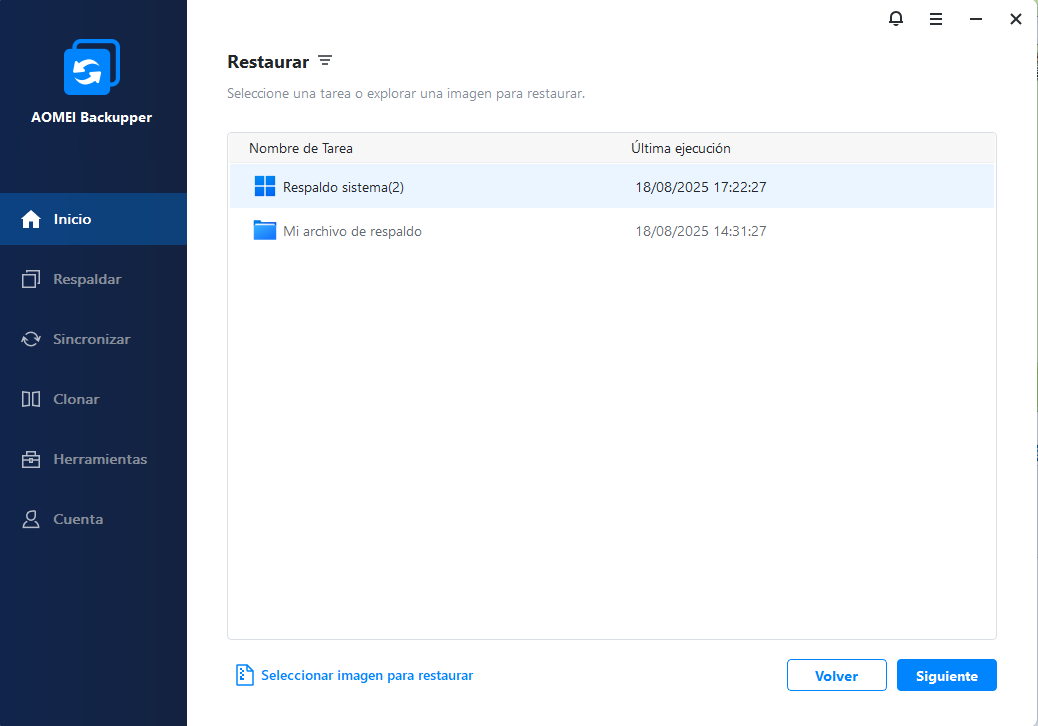This screenshot has height=726, width=1038.
Task: Click the sort filter icon beside Restaurar
Action: (x=325, y=61)
